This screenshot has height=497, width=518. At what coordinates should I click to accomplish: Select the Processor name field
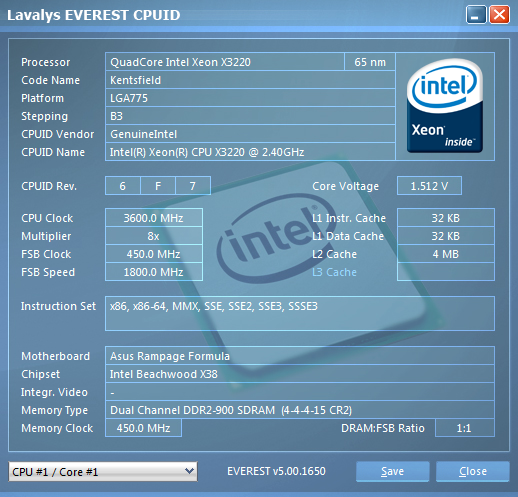(x=225, y=62)
